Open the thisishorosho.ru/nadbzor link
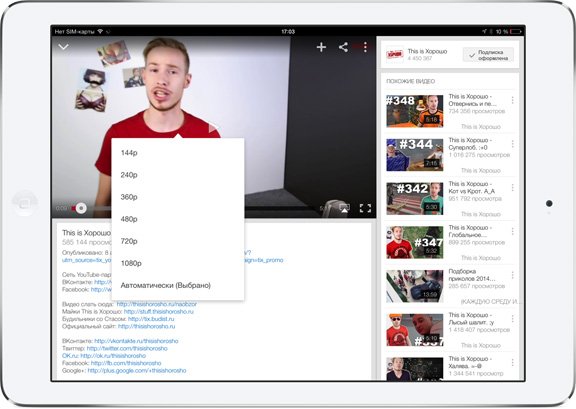 pos(156,304)
